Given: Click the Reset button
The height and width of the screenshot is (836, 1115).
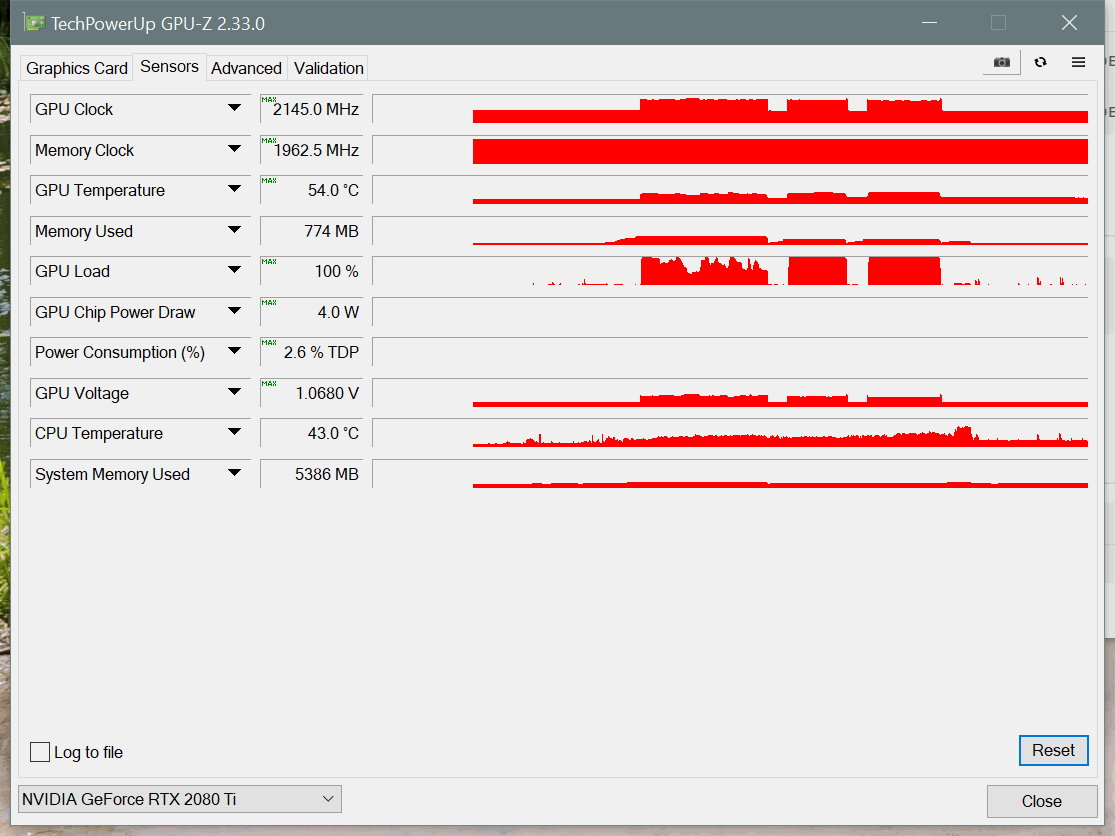Looking at the screenshot, I should tap(1053, 750).
